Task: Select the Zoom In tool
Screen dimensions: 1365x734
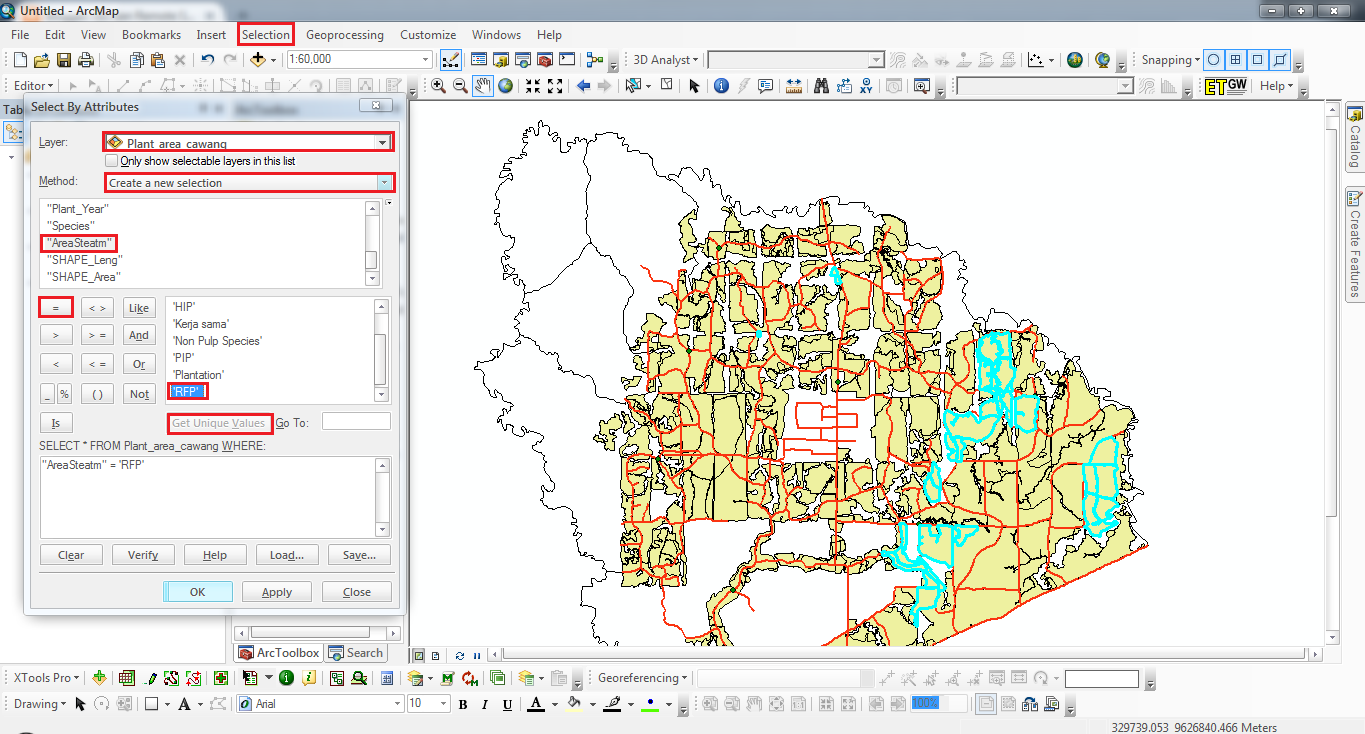Action: click(x=438, y=86)
